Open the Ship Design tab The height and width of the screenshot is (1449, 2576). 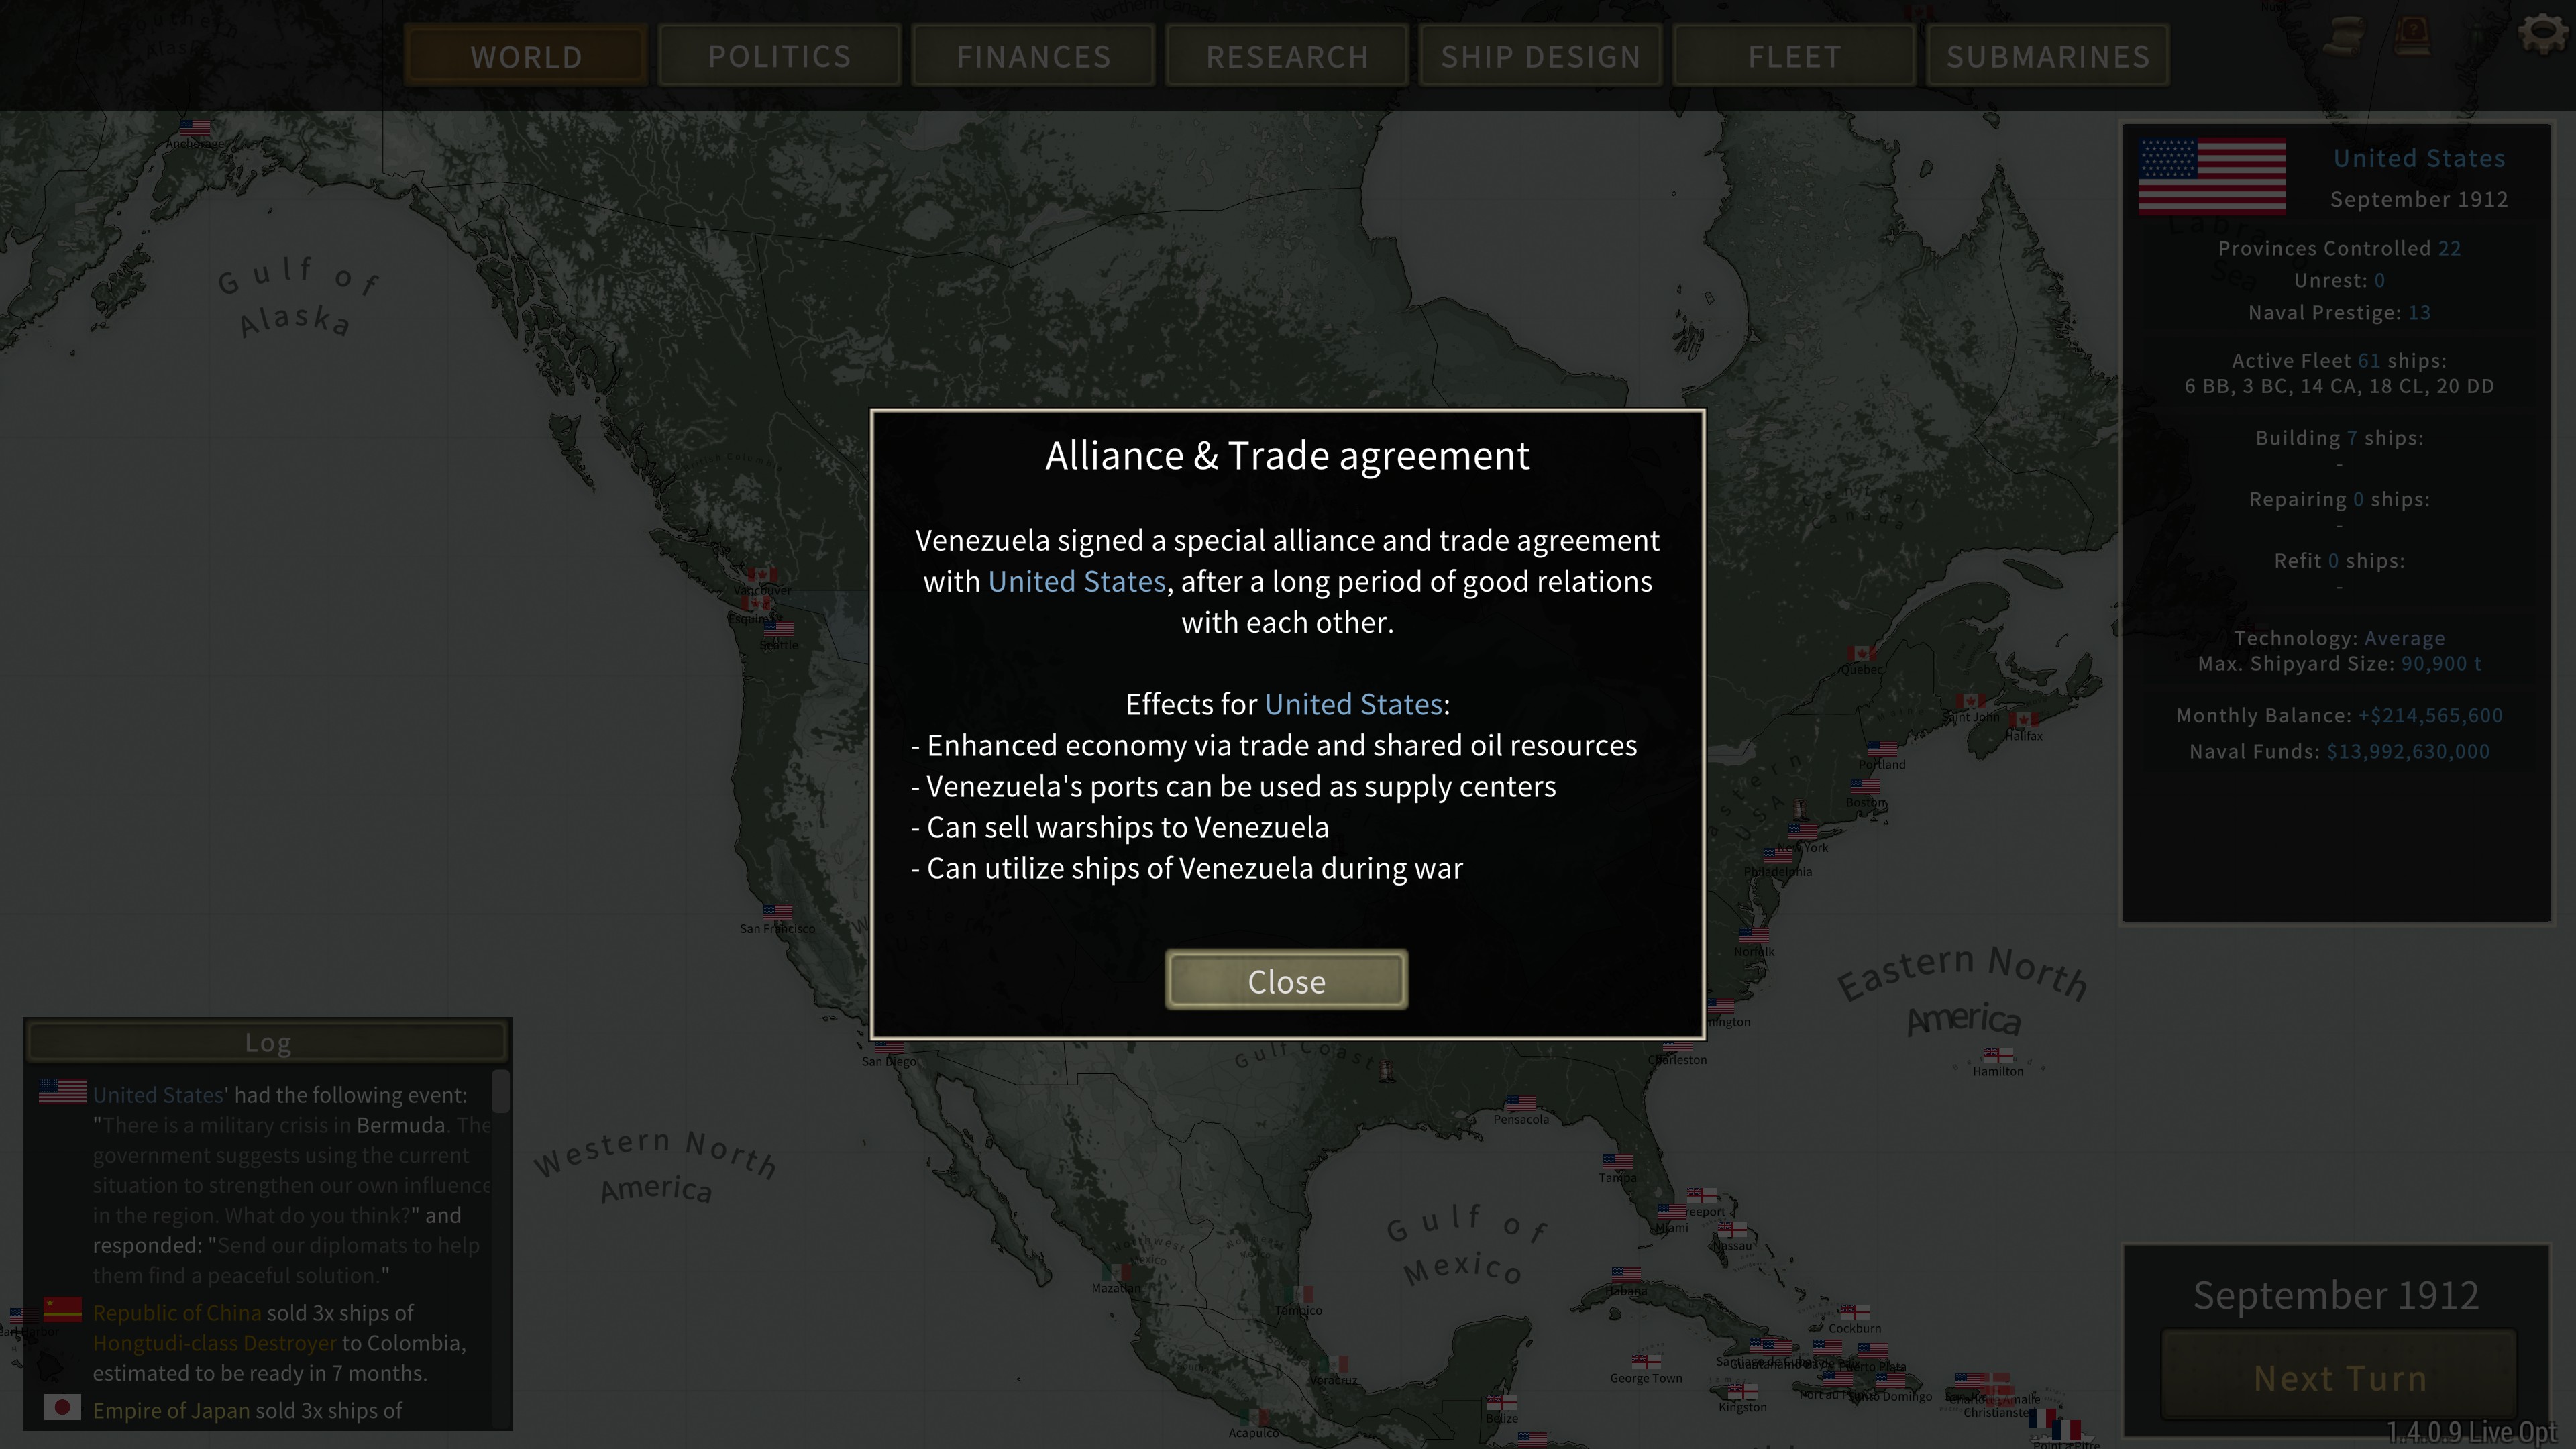[1540, 57]
